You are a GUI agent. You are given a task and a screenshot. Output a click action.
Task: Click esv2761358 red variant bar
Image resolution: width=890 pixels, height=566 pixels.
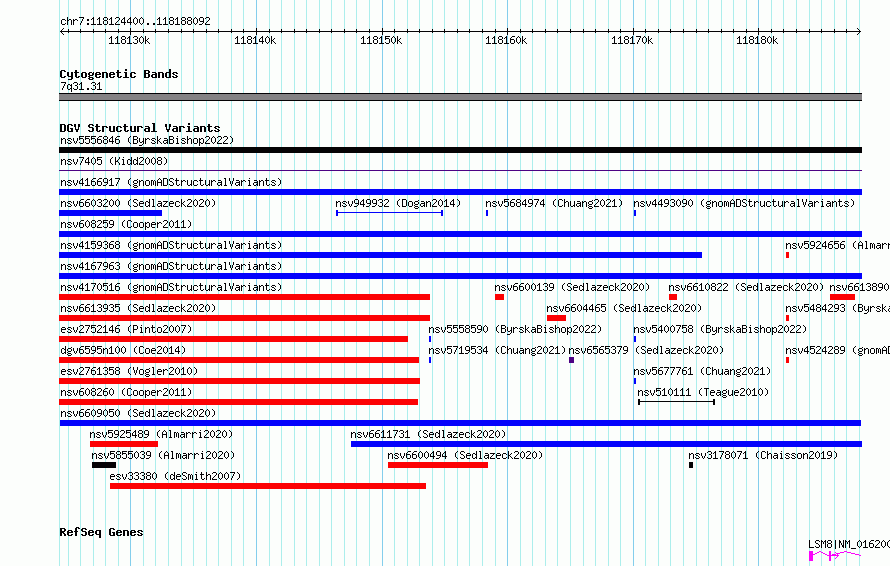240,381
